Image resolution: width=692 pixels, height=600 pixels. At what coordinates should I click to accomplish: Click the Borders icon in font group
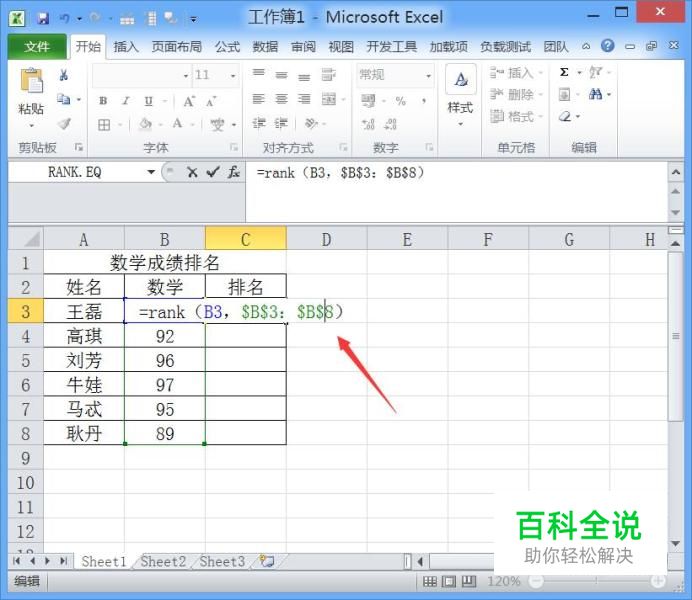point(104,125)
